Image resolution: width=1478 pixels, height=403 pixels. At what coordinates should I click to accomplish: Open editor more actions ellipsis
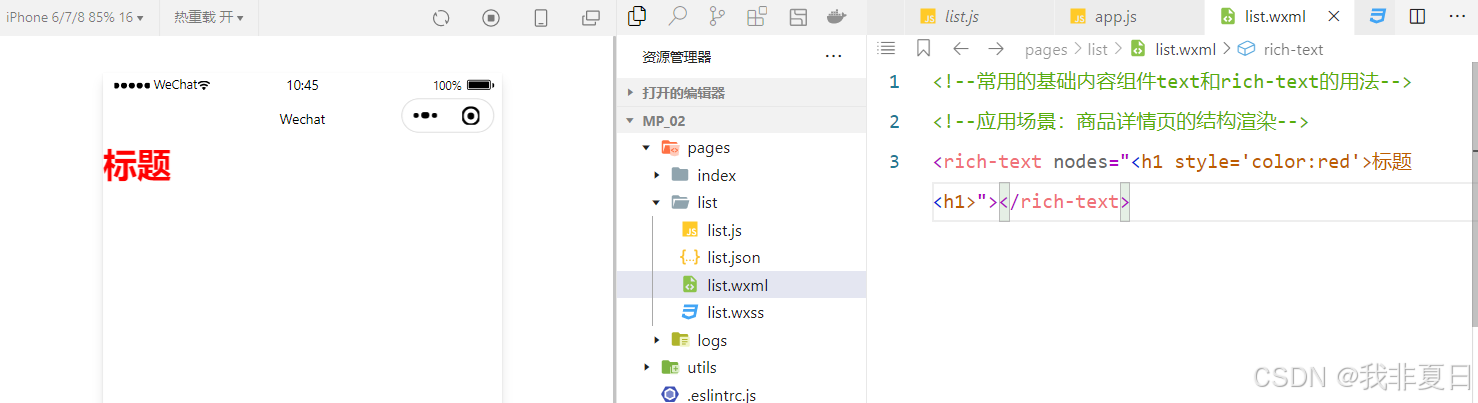1456,17
